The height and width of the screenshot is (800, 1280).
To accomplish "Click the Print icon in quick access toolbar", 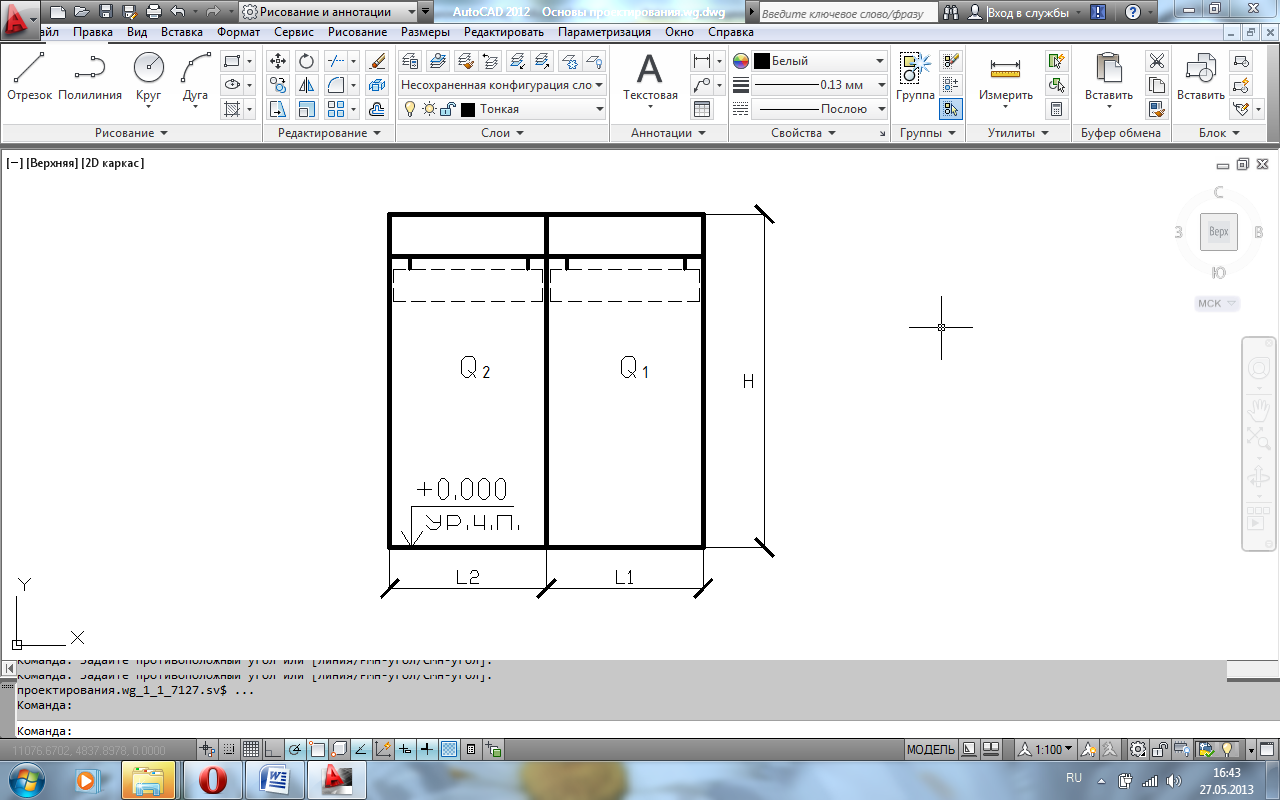I will (154, 13).
